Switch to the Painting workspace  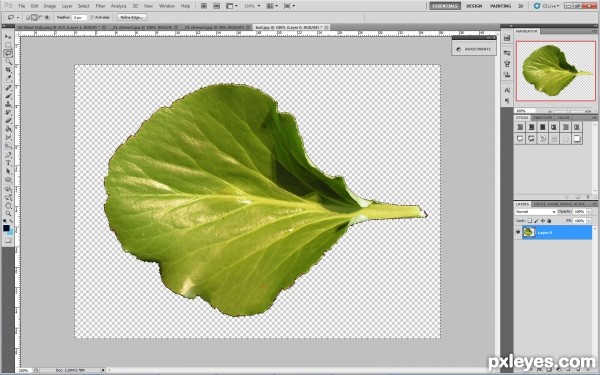click(501, 6)
